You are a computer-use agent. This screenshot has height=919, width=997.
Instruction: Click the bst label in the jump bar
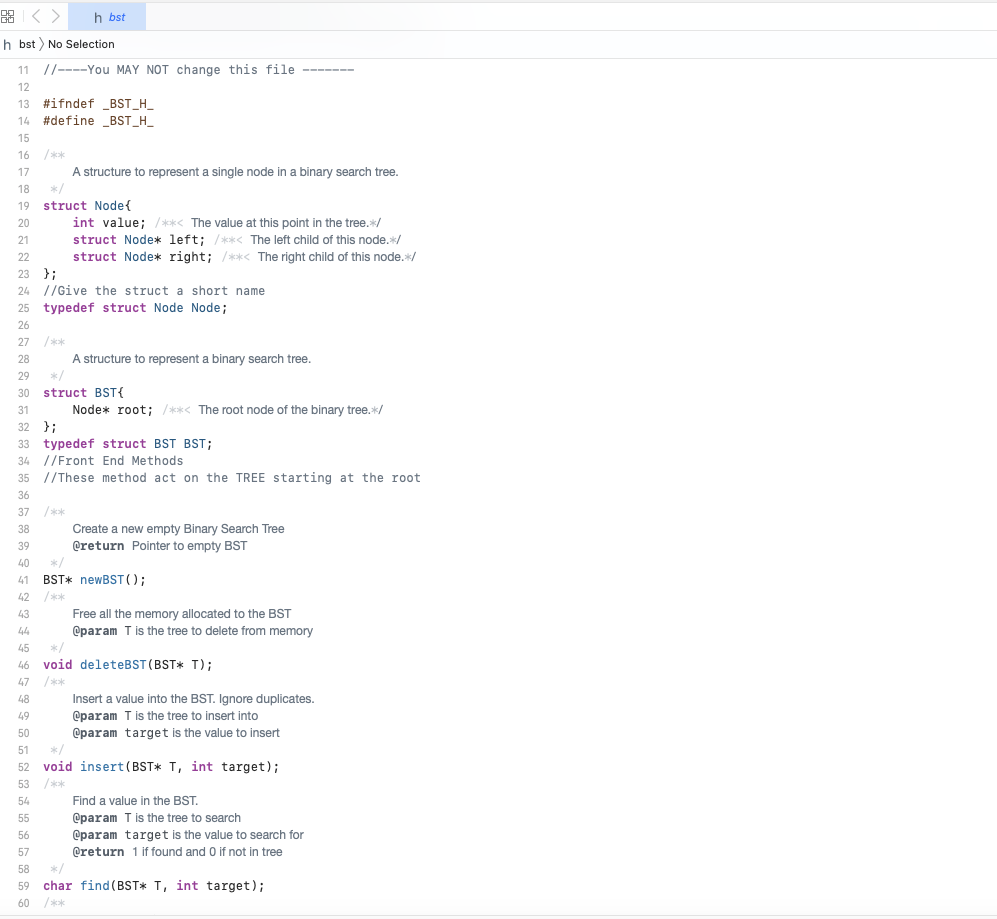click(26, 44)
